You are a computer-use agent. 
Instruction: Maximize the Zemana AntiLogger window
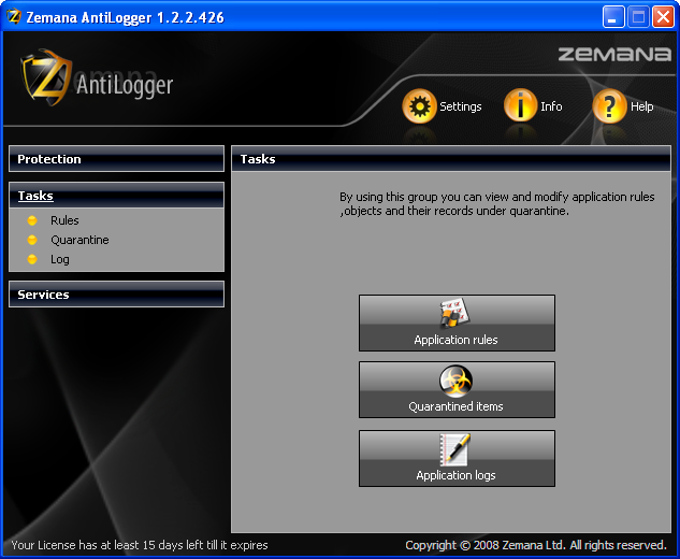(x=638, y=17)
